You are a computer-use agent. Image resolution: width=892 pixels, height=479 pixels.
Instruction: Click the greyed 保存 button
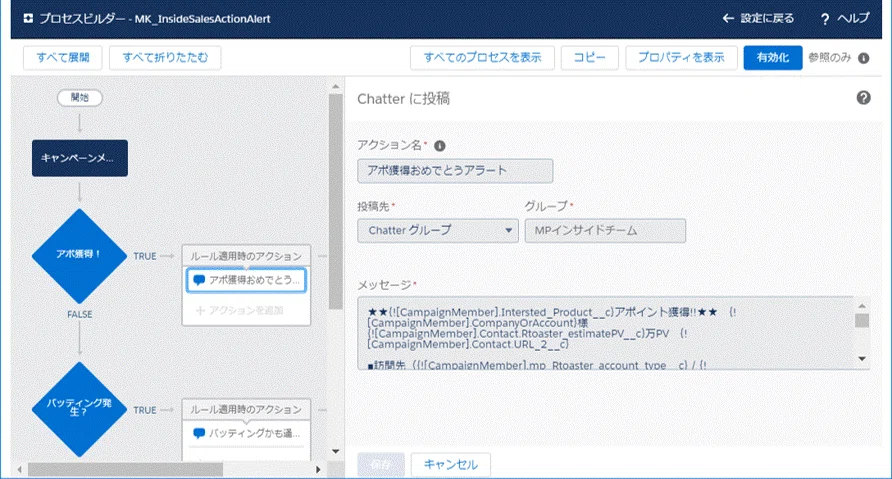click(x=381, y=465)
